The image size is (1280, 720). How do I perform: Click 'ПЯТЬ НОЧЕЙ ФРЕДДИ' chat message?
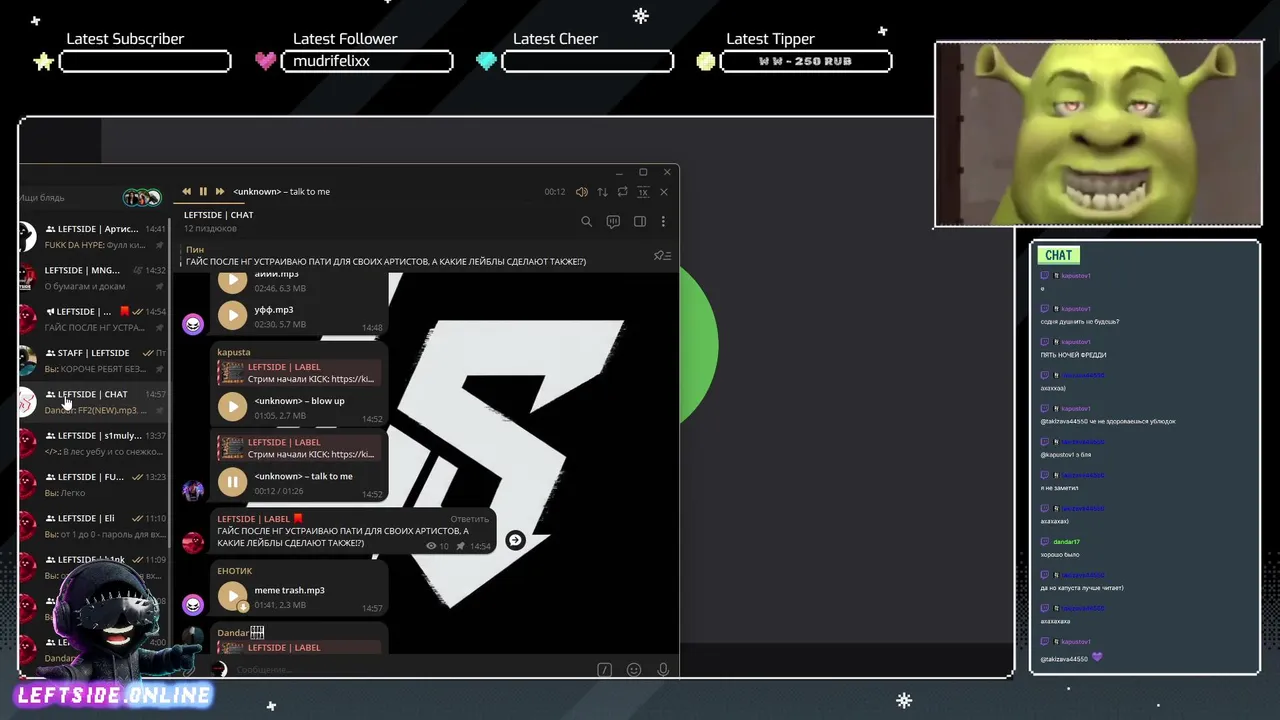(1073, 355)
